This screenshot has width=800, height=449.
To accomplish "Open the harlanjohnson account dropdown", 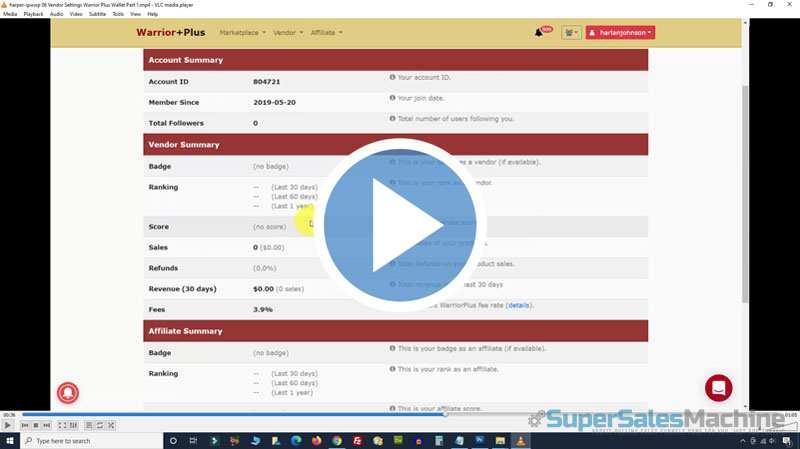I will tap(620, 33).
